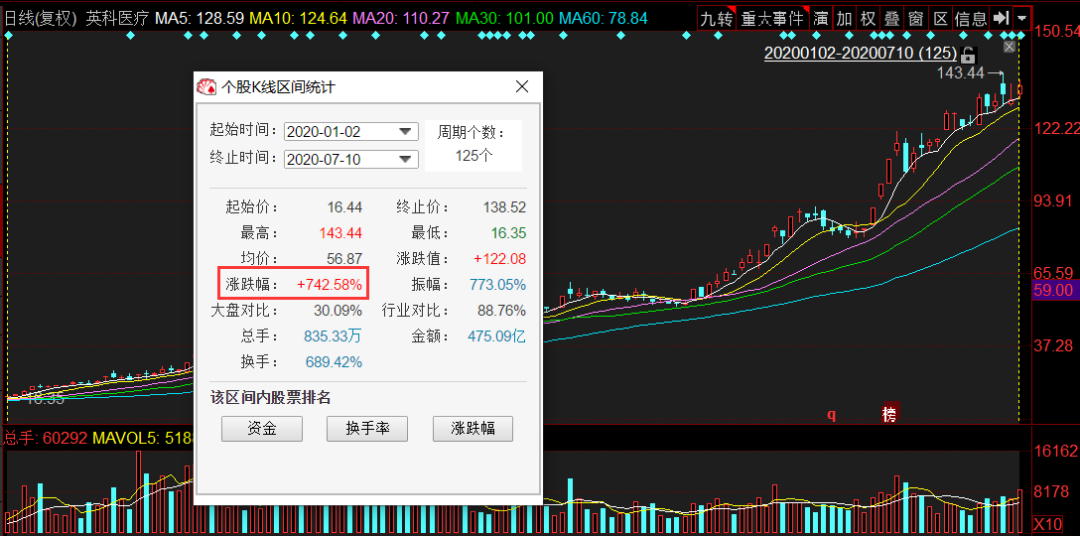Click the red q marker on chart
Screen dimensions: 1080x536
click(x=831, y=415)
